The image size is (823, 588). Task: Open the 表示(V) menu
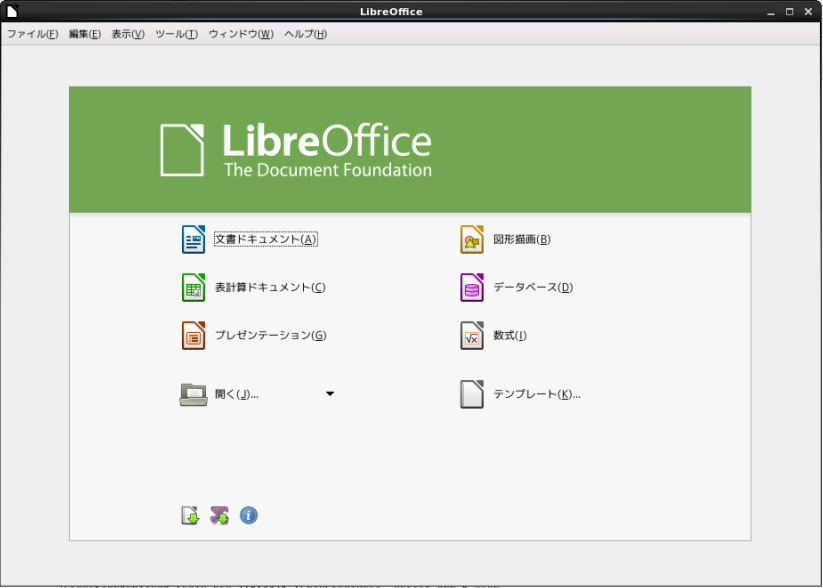click(128, 34)
